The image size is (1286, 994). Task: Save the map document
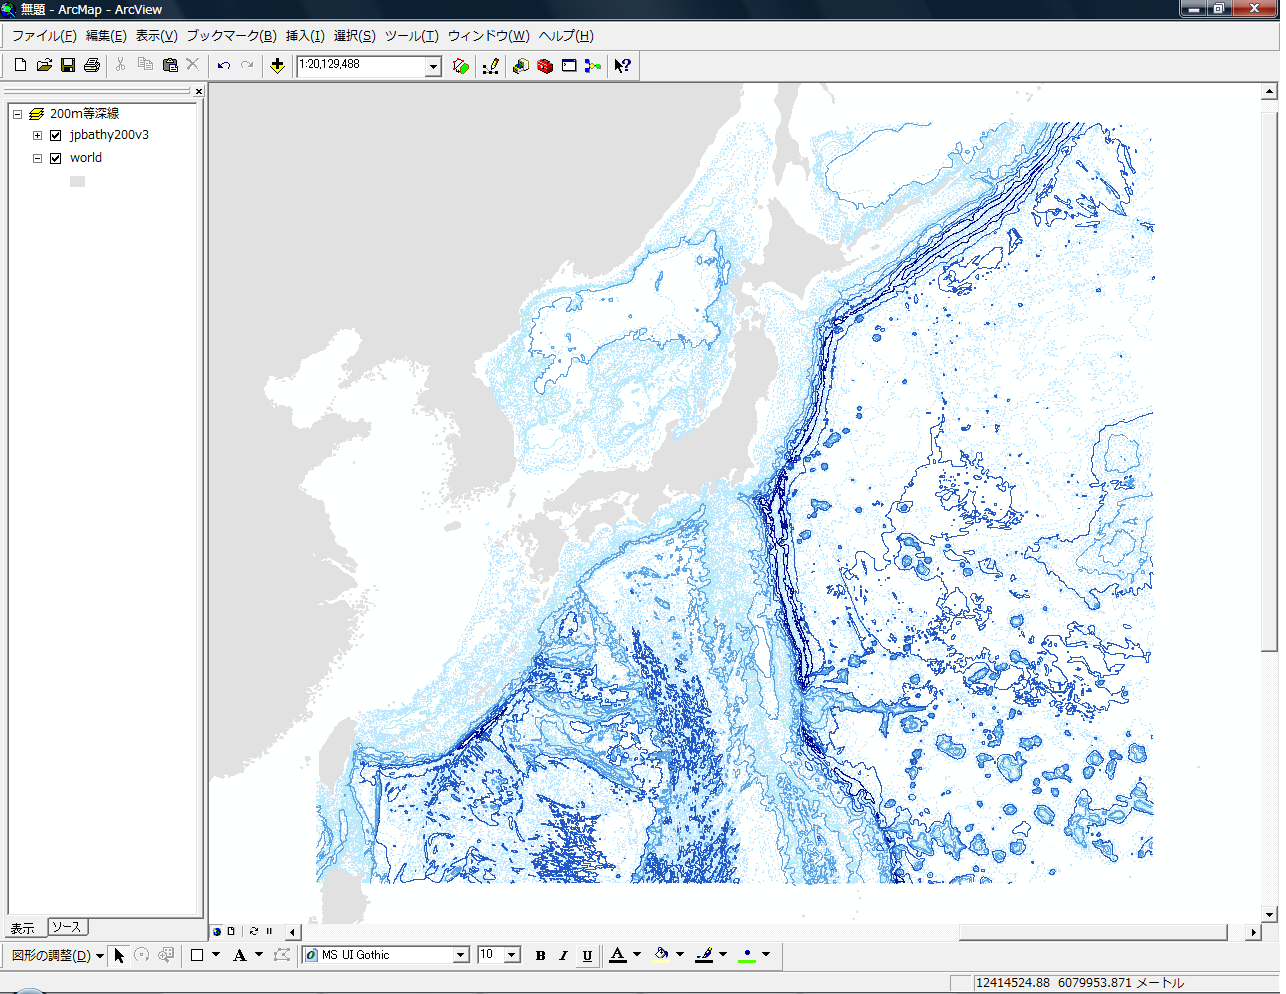tap(68, 66)
